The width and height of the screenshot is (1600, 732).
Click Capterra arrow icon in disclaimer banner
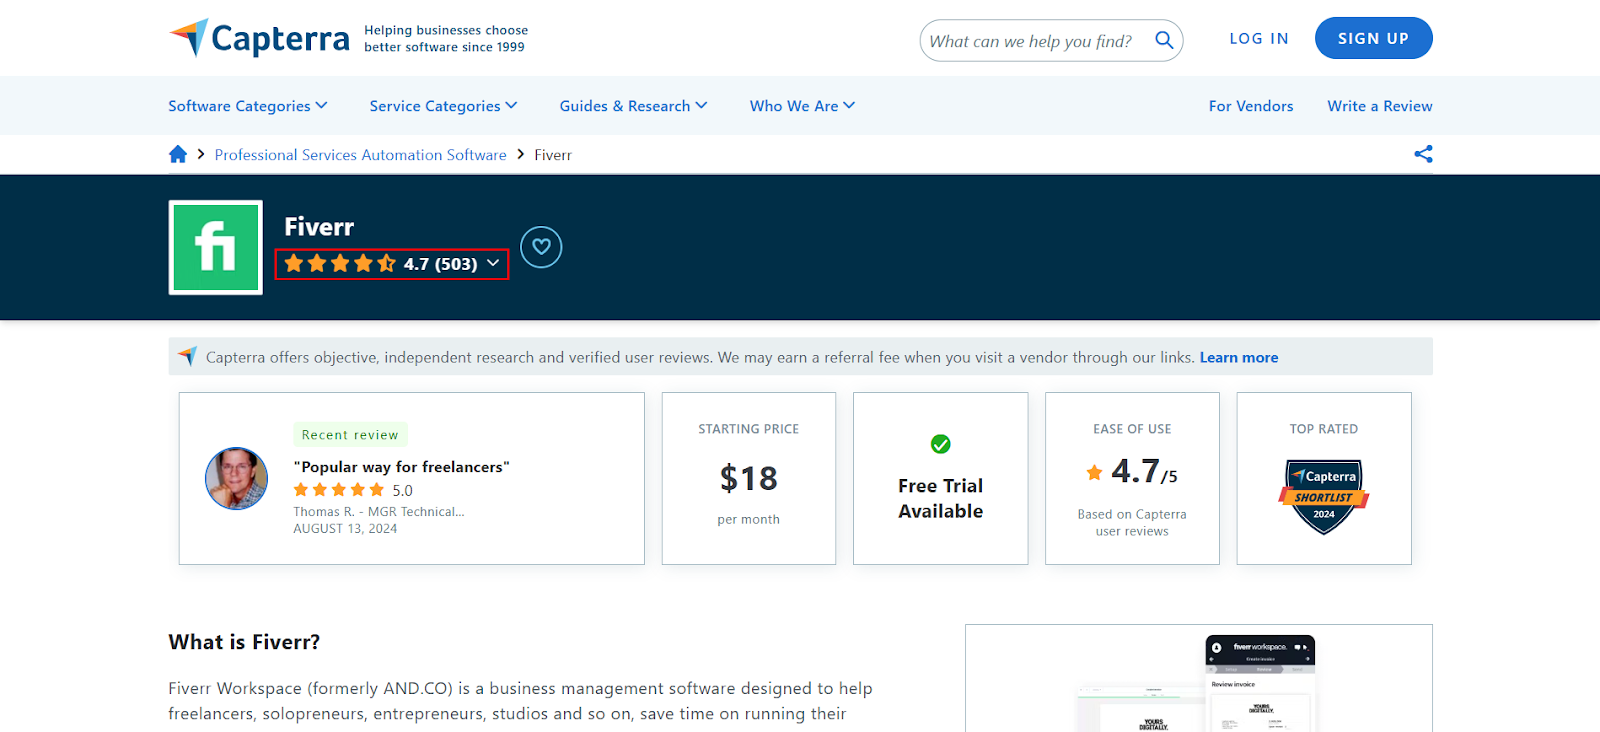pyautogui.click(x=187, y=356)
